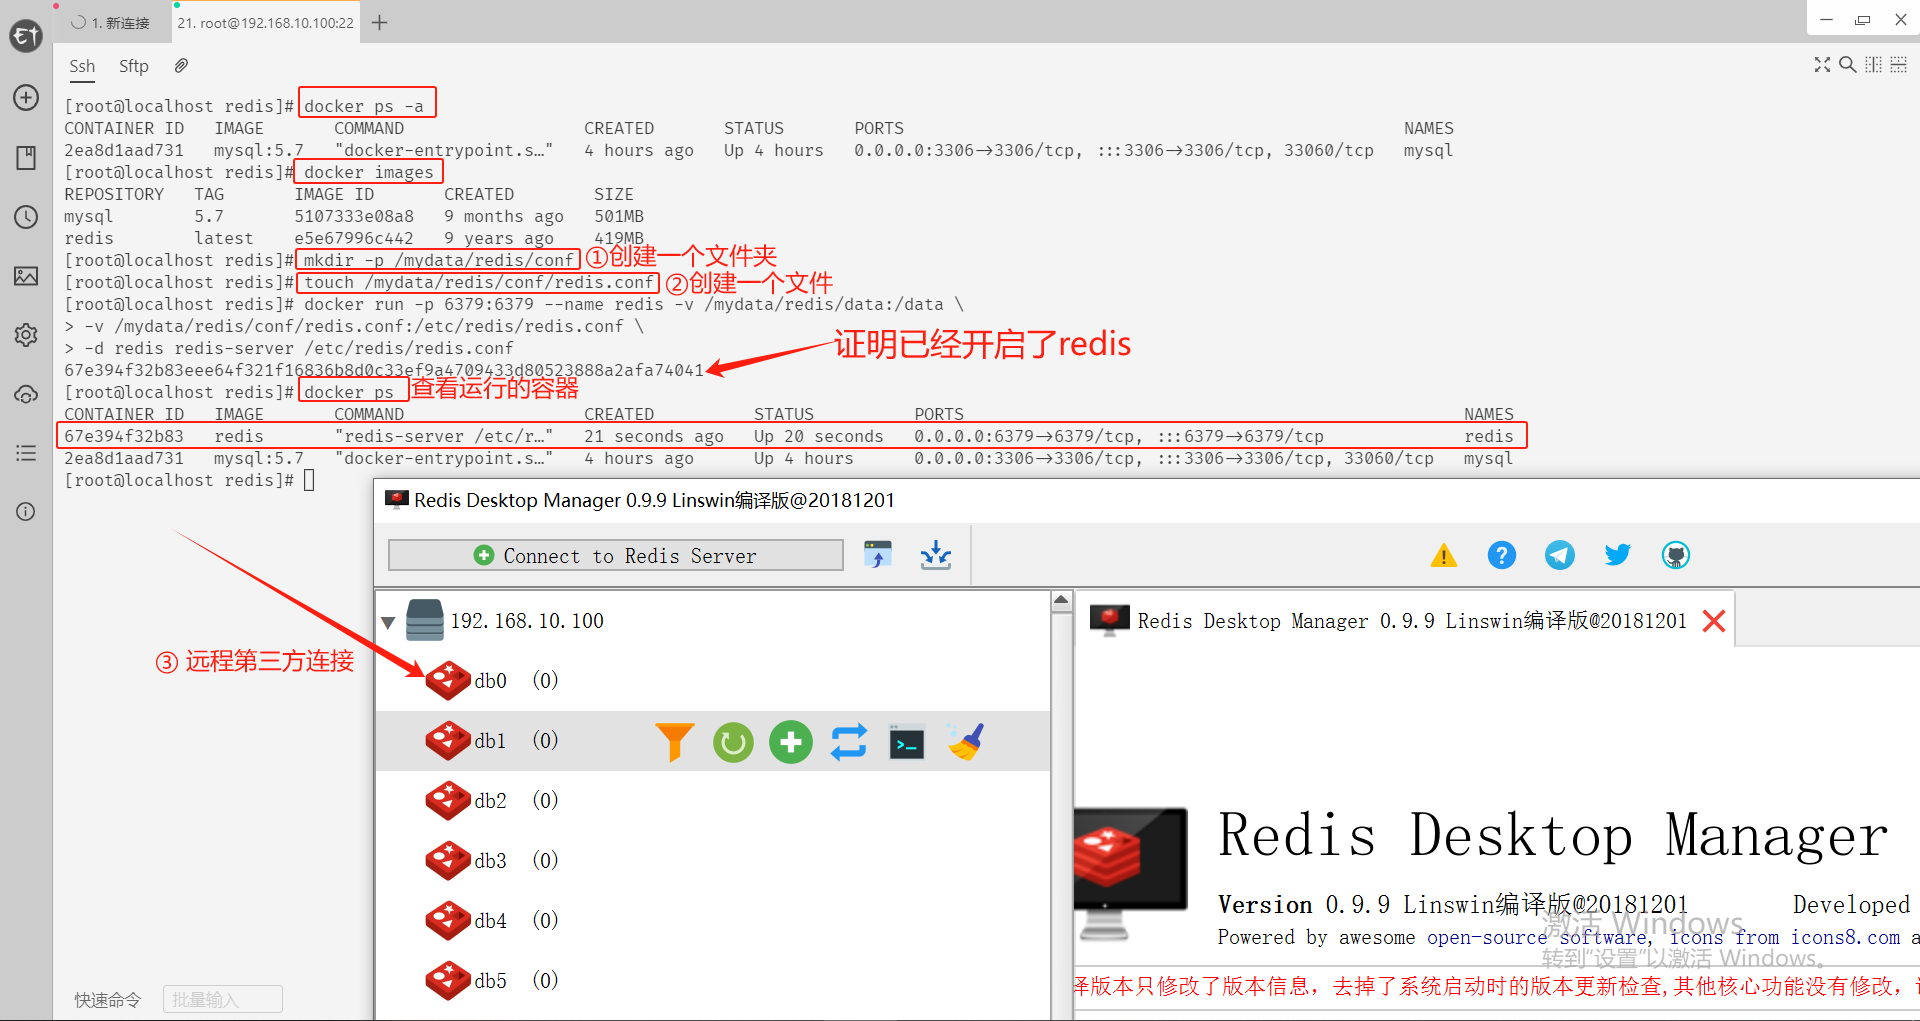Select db5 in the Redis tree
The height and width of the screenshot is (1021, 1920).
click(x=491, y=981)
